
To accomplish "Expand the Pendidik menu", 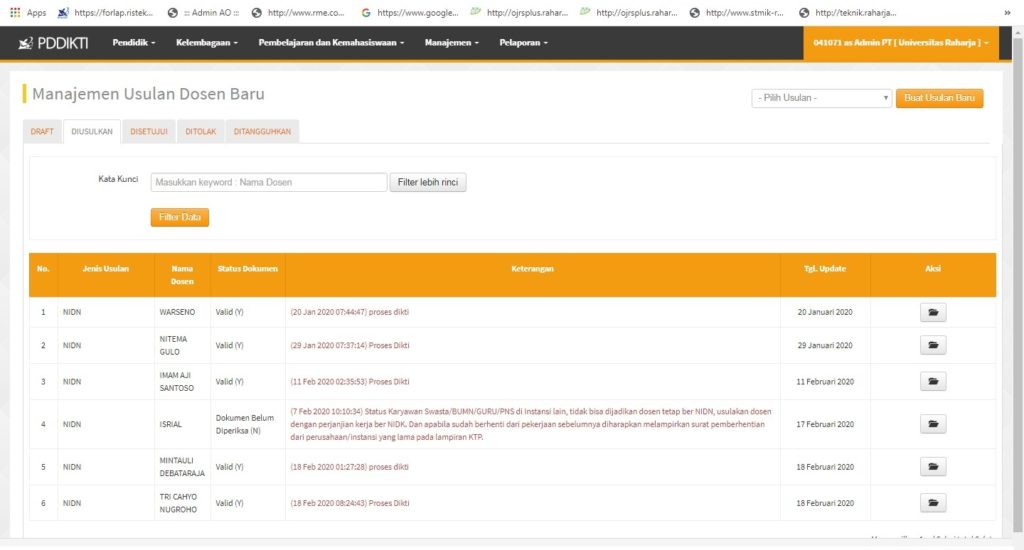I will tap(134, 42).
